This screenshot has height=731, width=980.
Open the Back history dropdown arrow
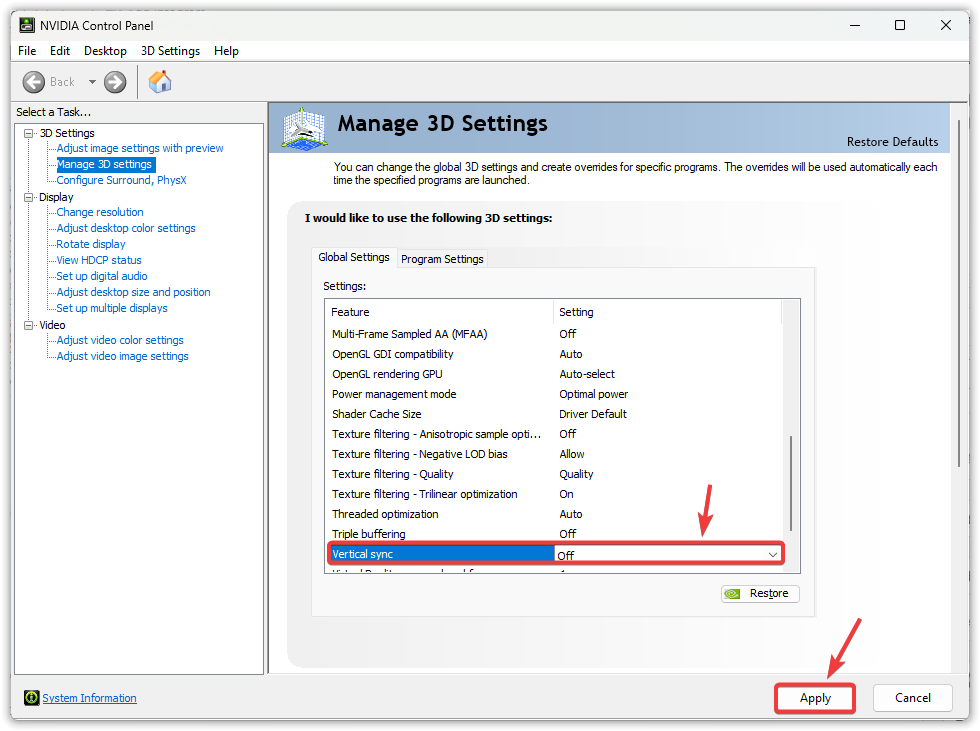pos(92,82)
